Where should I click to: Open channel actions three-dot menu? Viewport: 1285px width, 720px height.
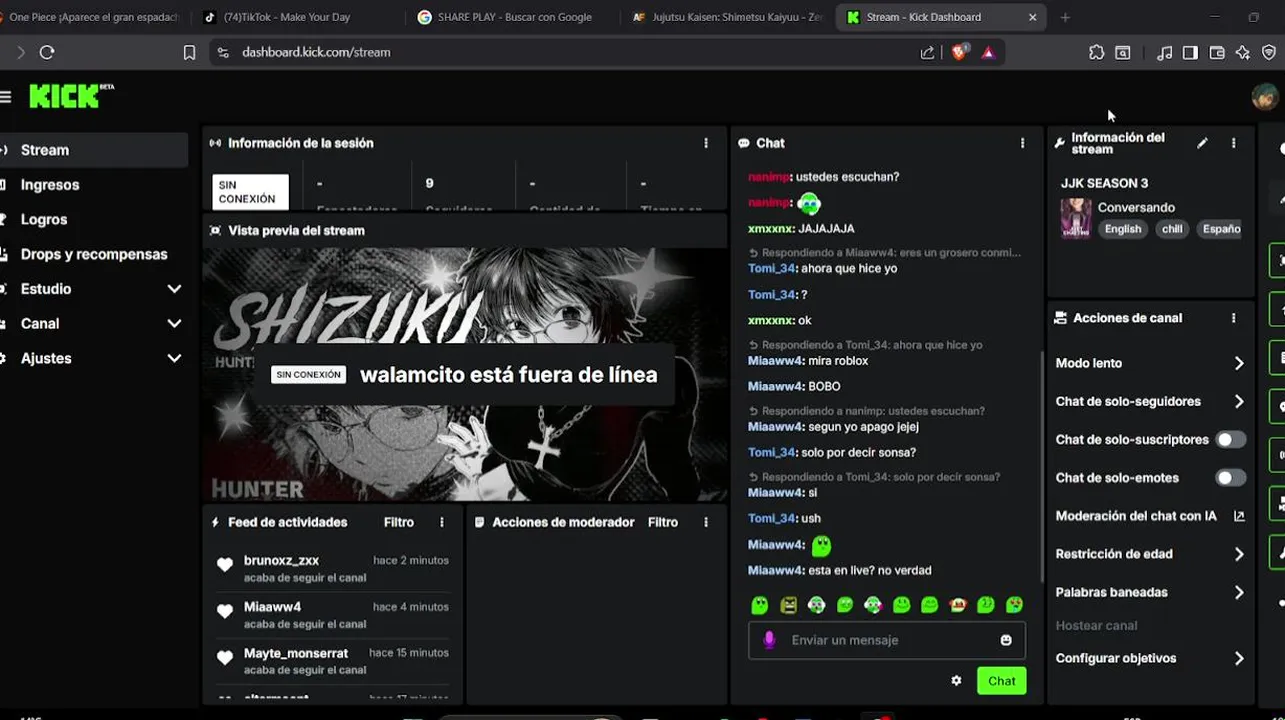(1233, 318)
